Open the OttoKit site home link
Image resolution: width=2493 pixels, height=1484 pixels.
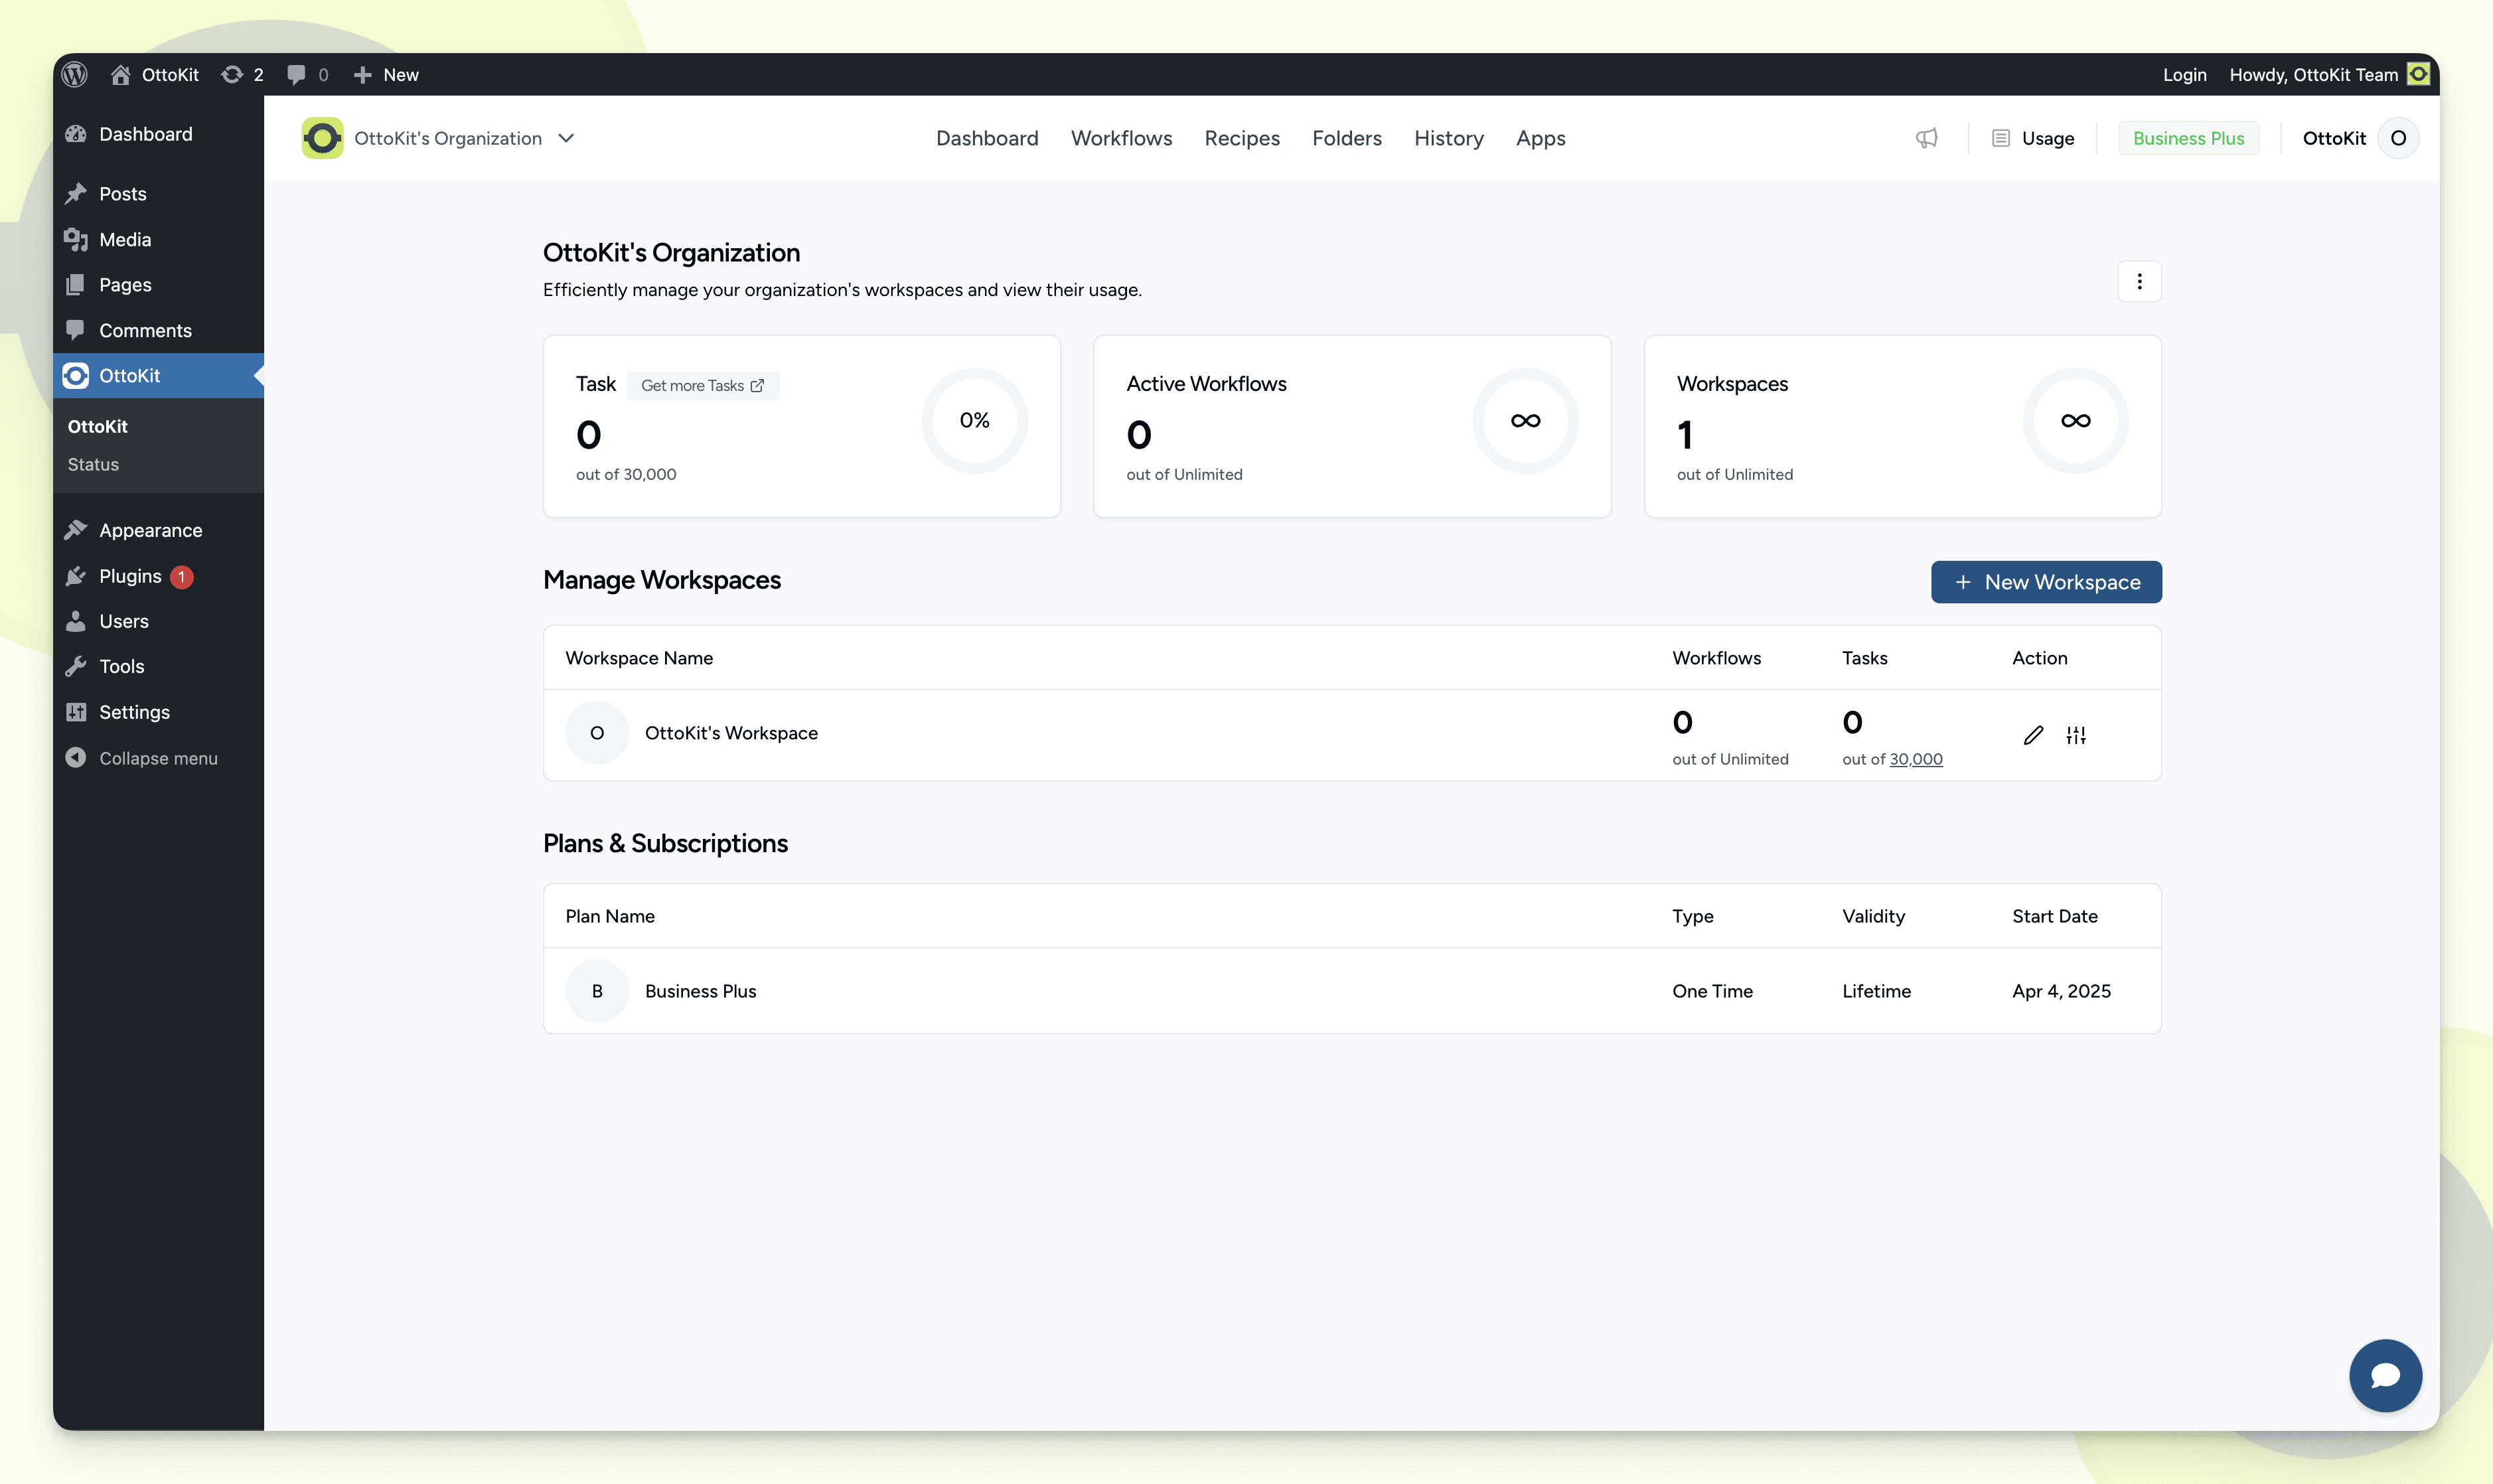(x=154, y=75)
